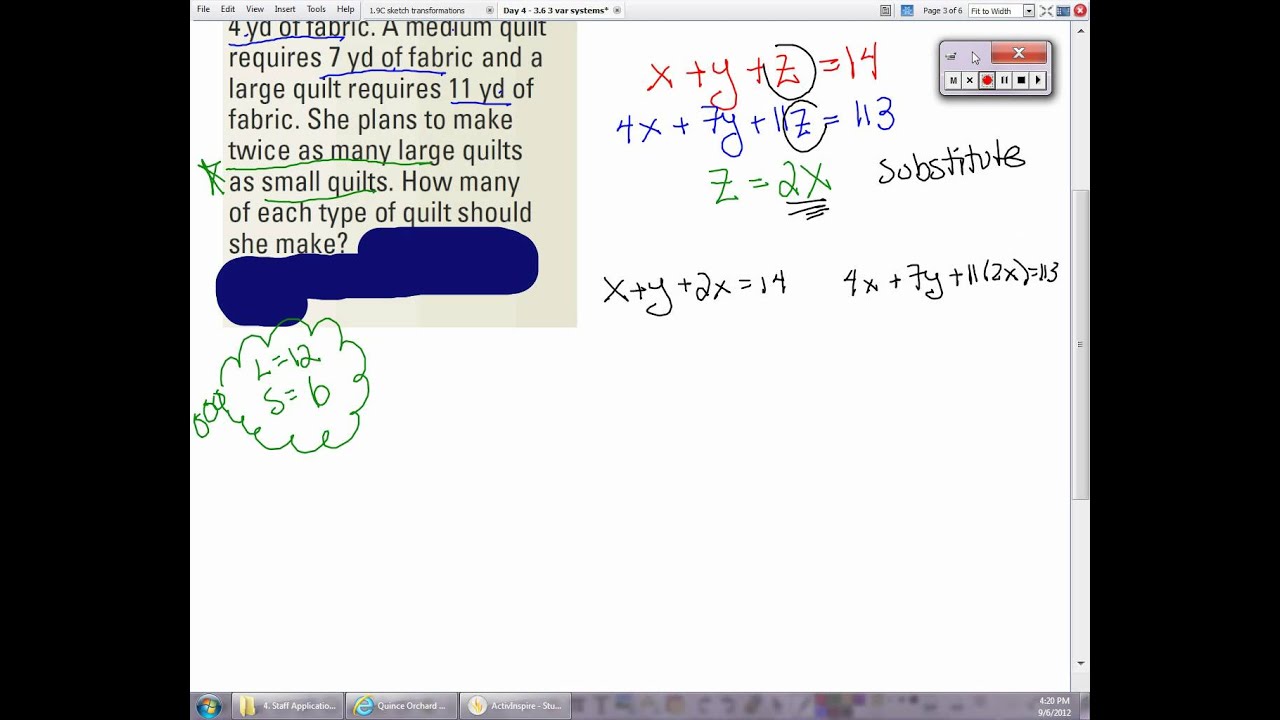Click the dark blue scribble covering text

coord(377,275)
